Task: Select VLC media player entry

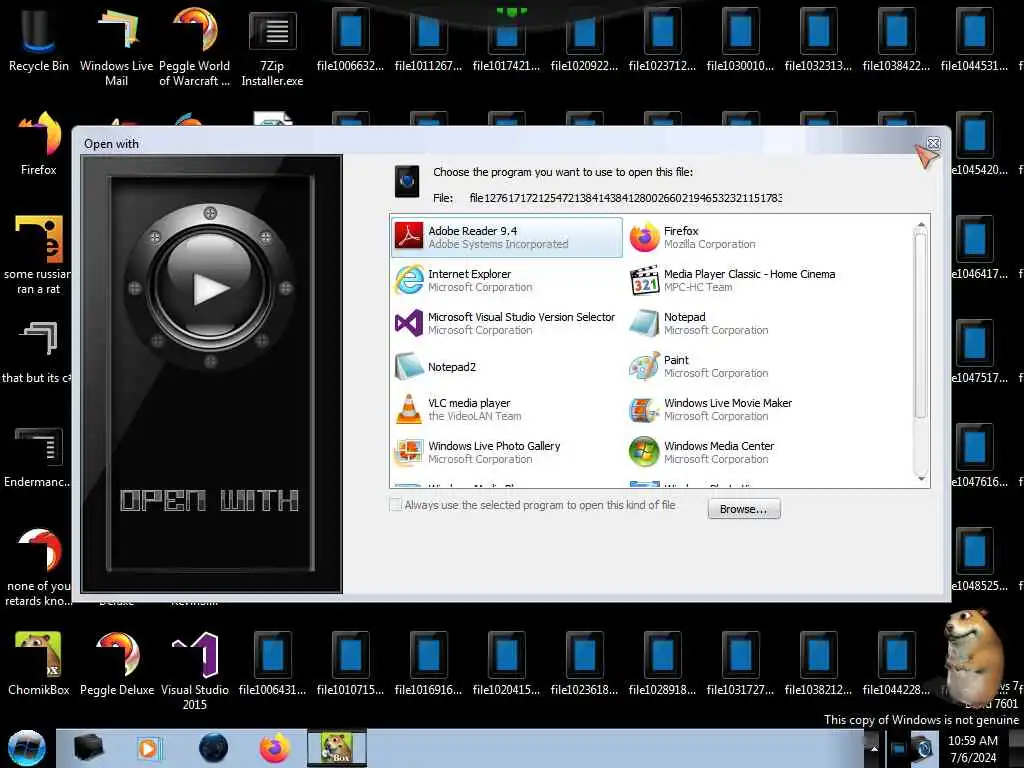Action: [507, 409]
